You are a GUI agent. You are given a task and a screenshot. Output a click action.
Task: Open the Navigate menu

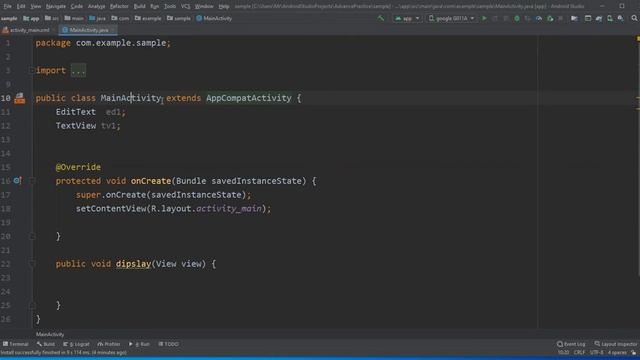pyautogui.click(x=56, y=6)
